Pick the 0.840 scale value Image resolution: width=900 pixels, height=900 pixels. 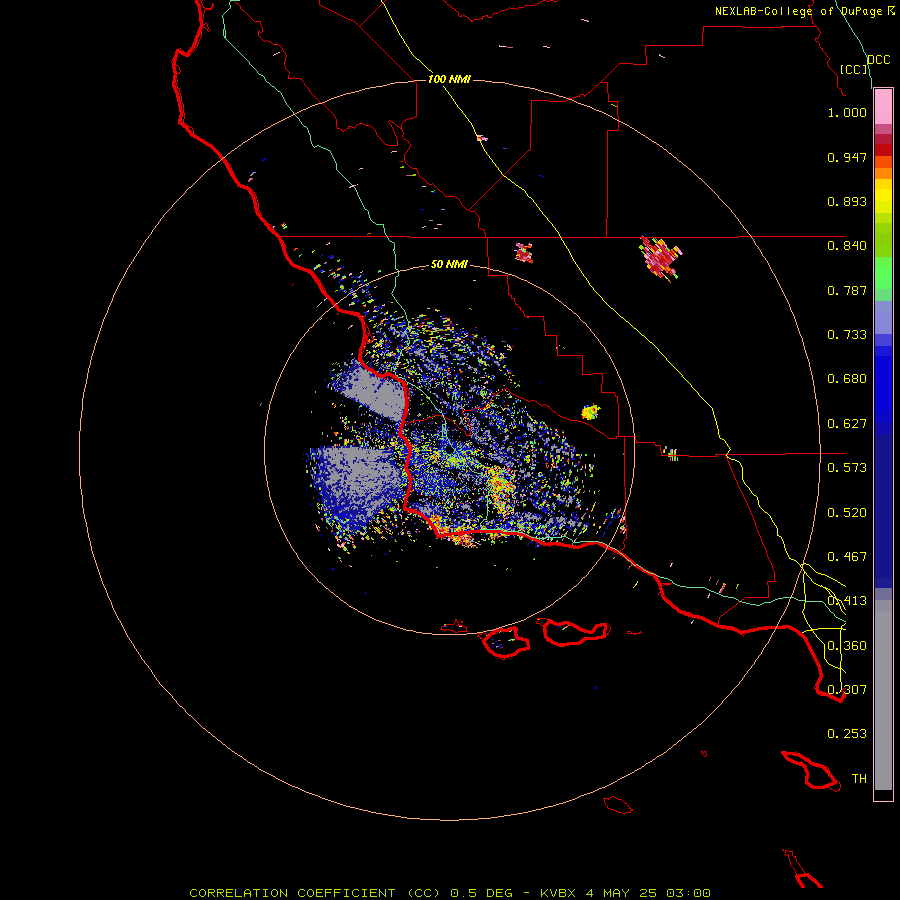pyautogui.click(x=847, y=246)
